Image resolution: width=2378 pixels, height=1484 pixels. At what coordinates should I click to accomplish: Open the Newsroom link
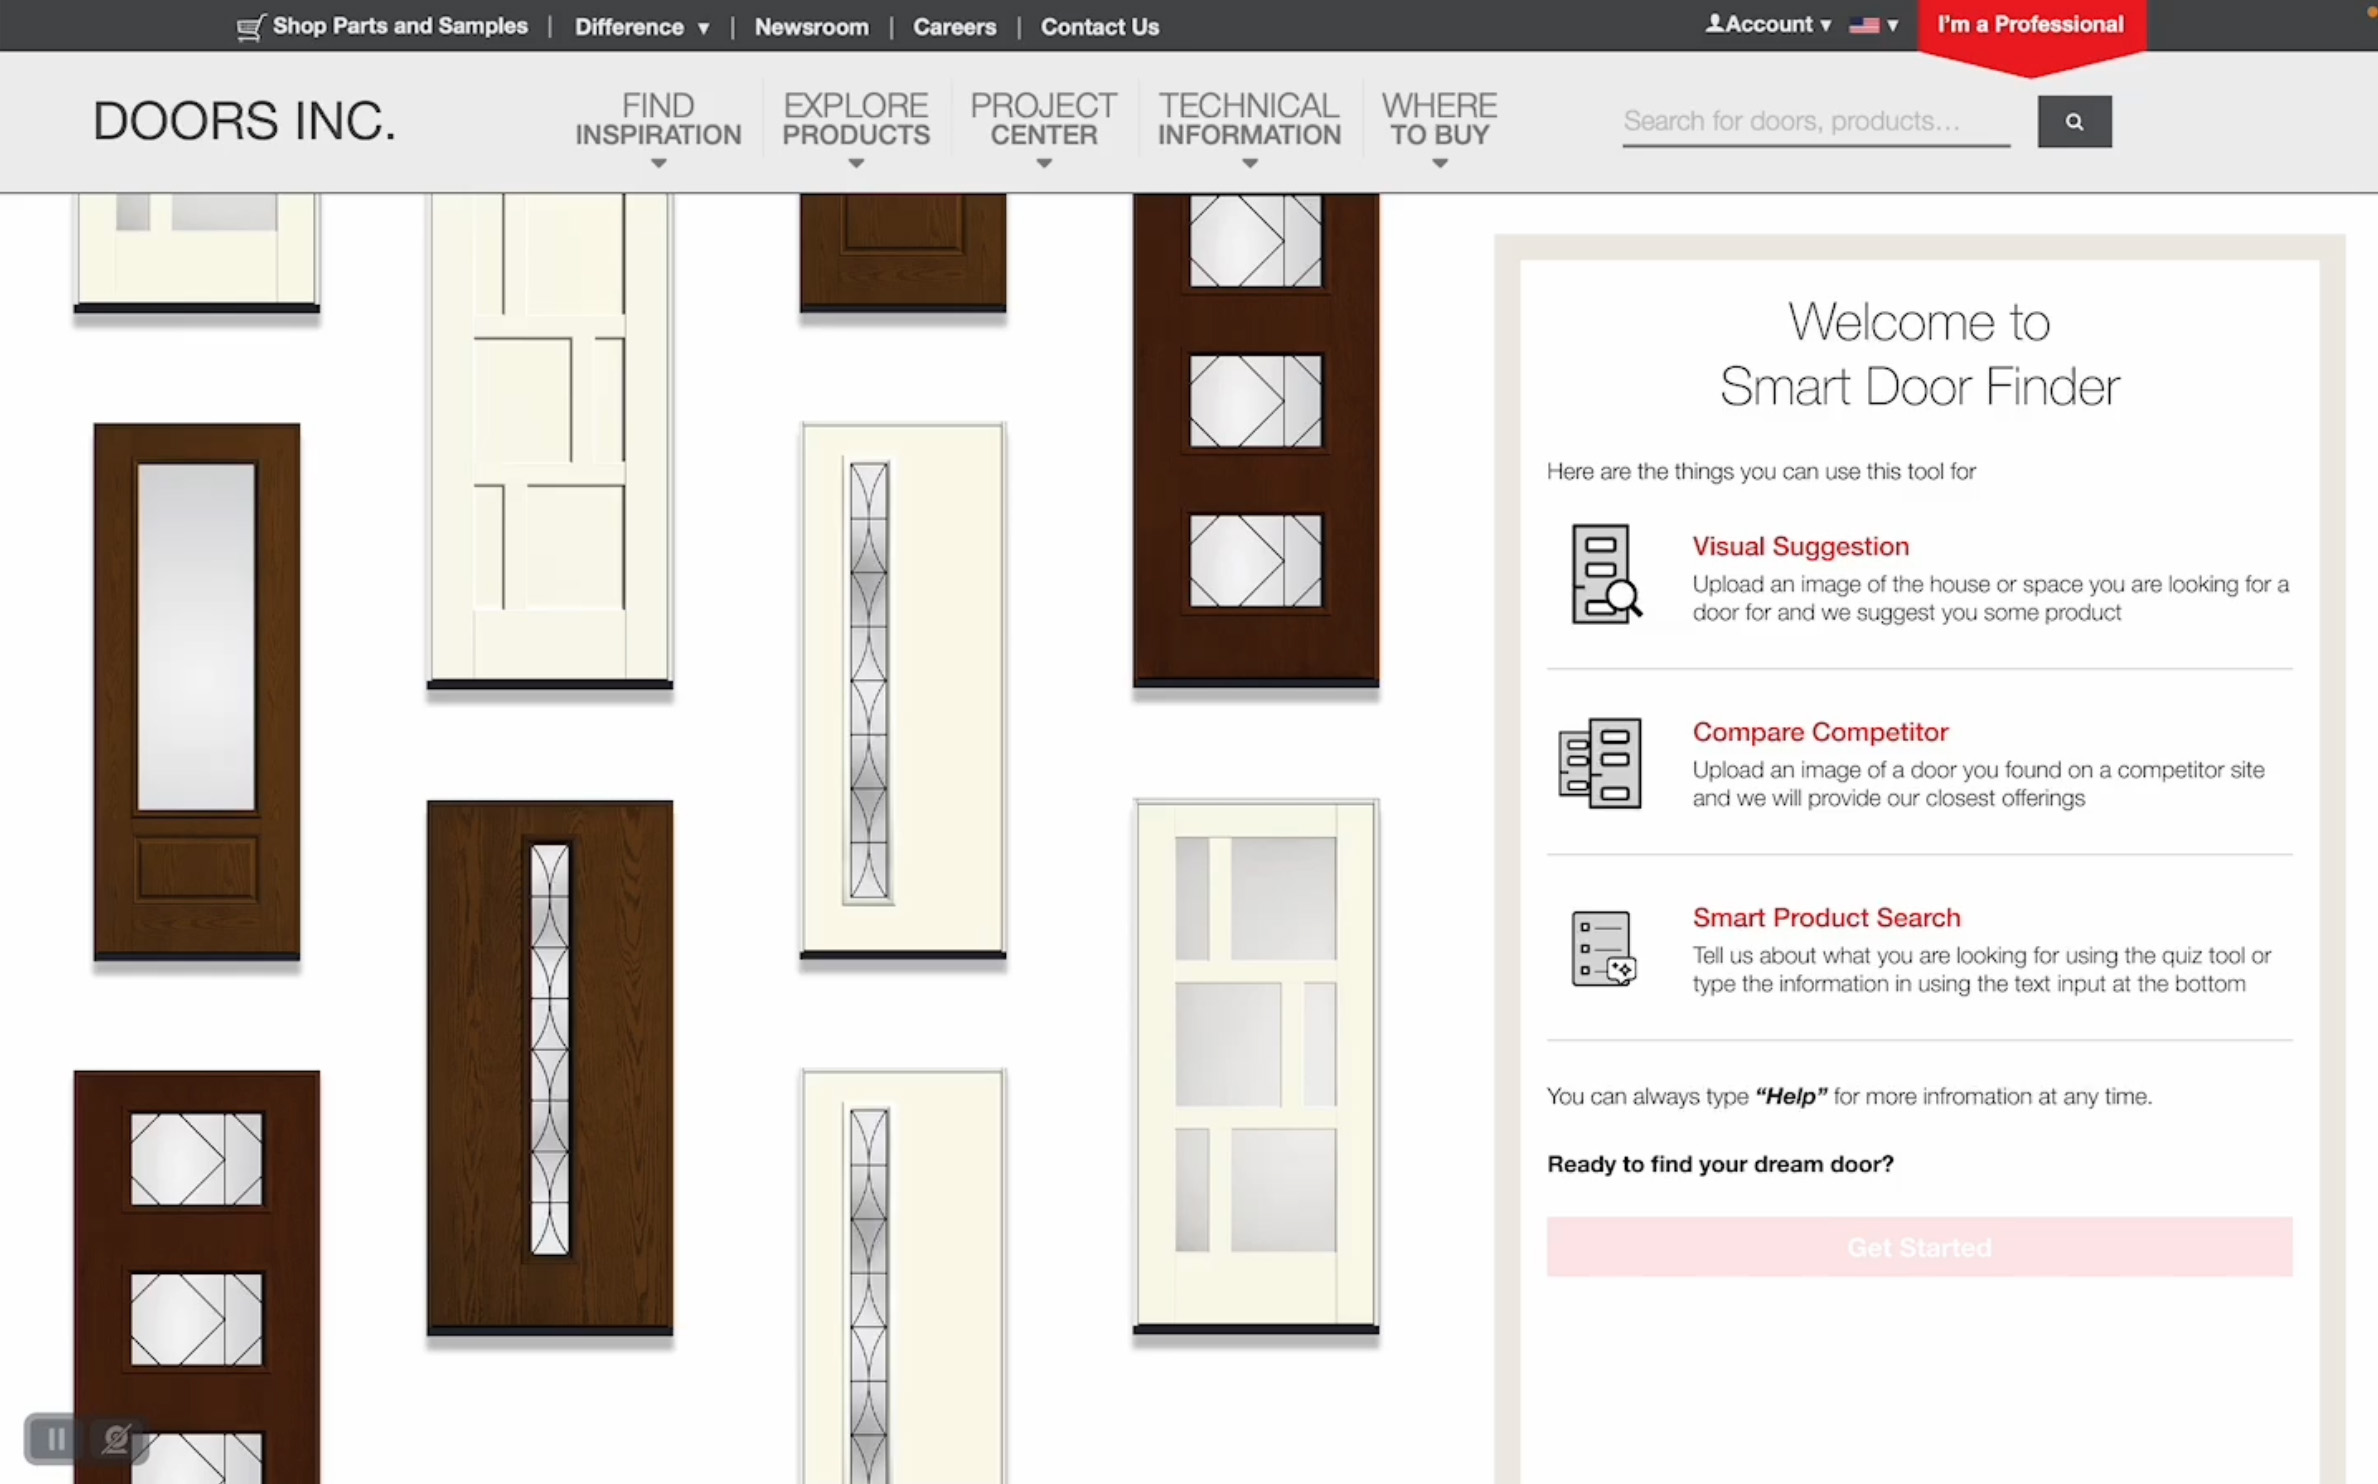[811, 27]
